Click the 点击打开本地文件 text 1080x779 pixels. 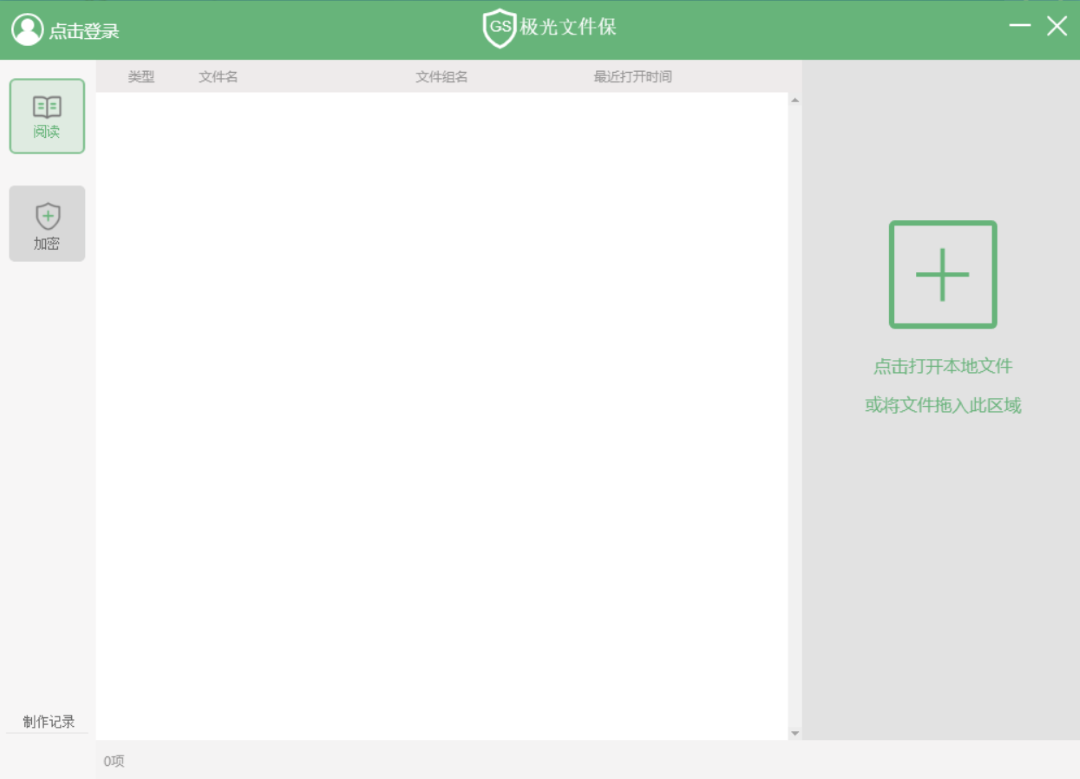pyautogui.click(x=942, y=367)
